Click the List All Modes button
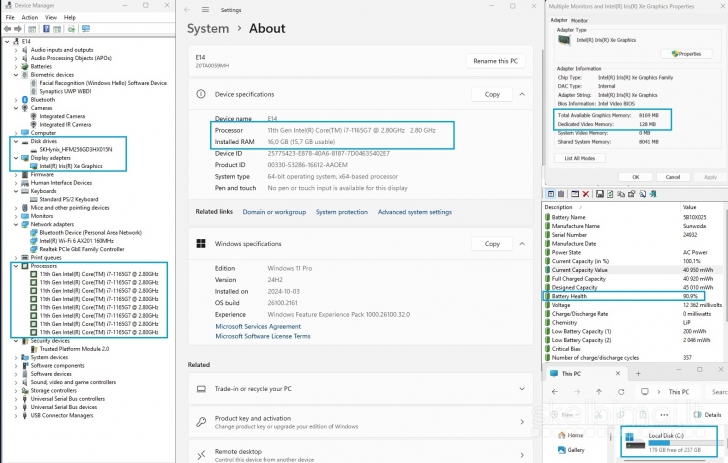Image resolution: width=728 pixels, height=463 pixels. (579, 158)
